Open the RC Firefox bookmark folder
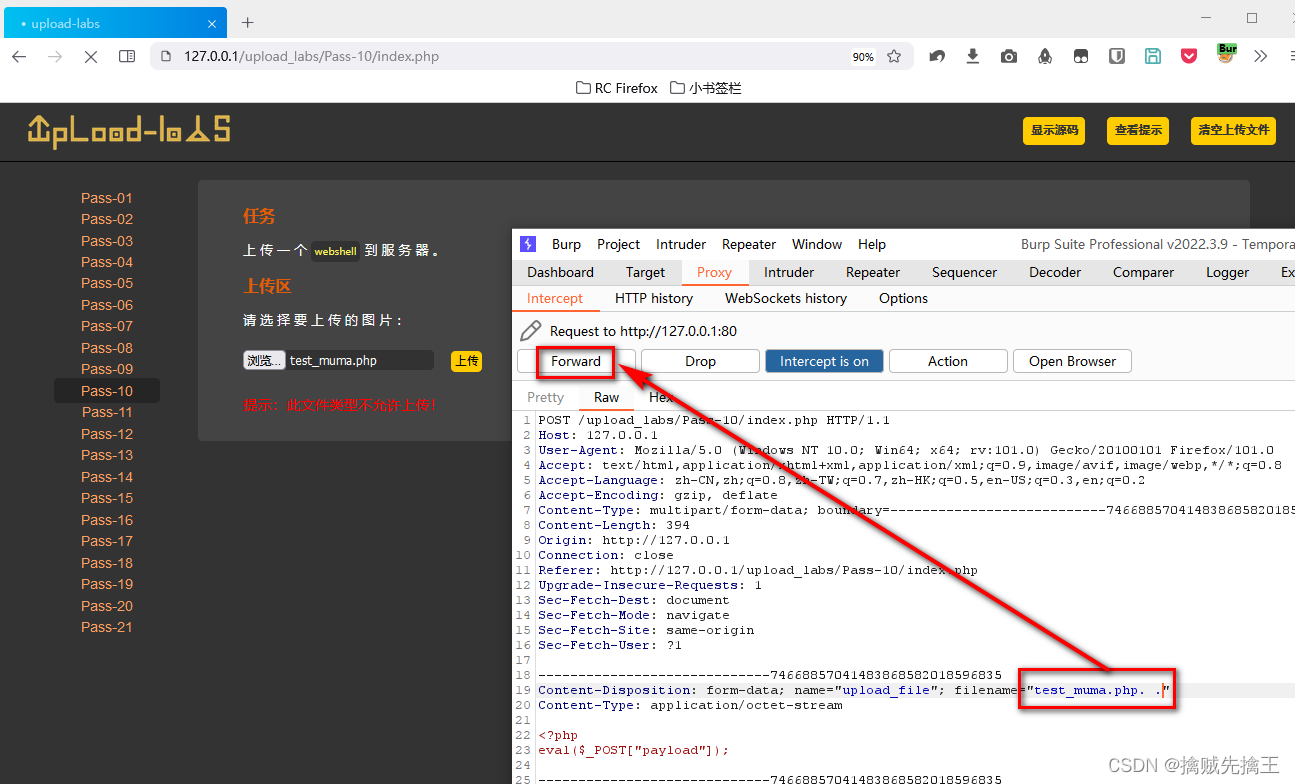This screenshot has width=1295, height=784. click(x=617, y=88)
